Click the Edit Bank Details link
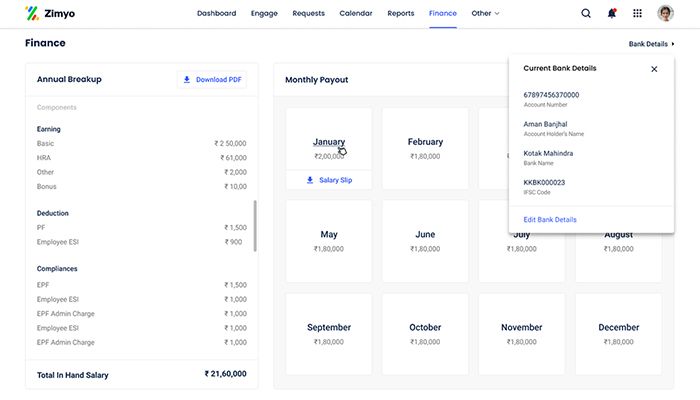Image resolution: width=700 pixels, height=400 pixels. pyautogui.click(x=550, y=219)
